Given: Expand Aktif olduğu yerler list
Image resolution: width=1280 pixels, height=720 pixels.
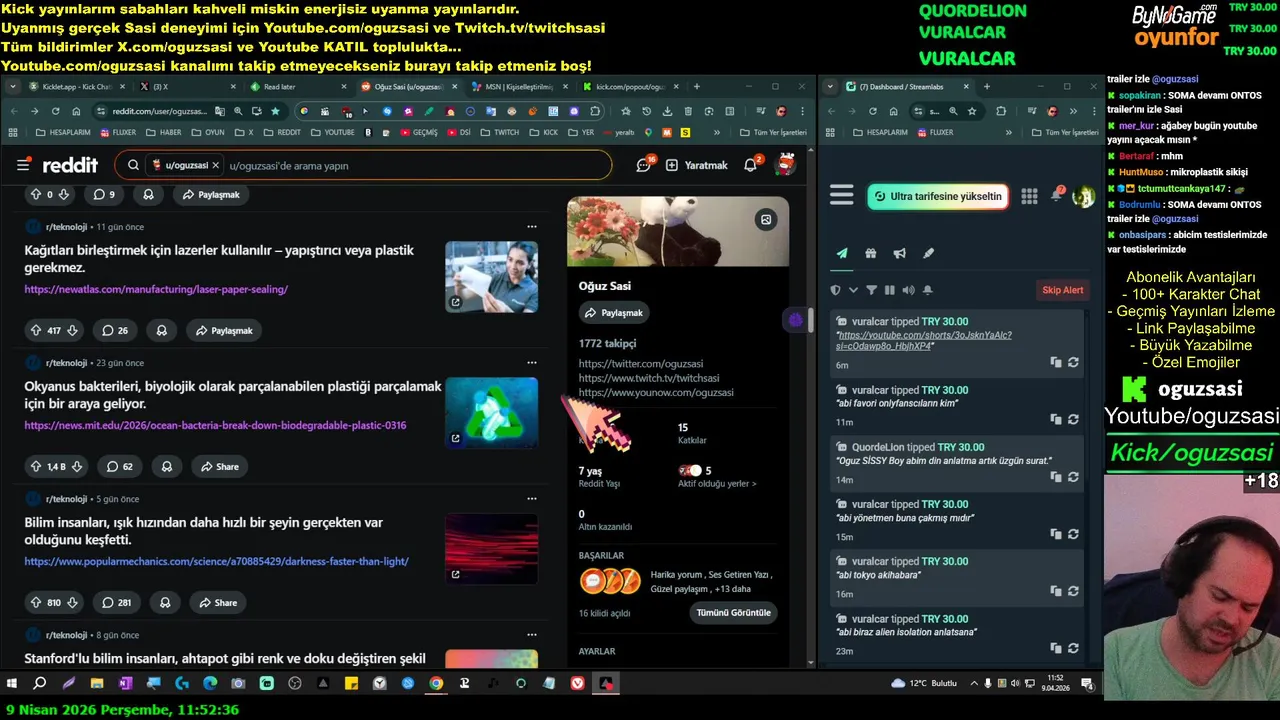Looking at the screenshot, I should (x=717, y=484).
